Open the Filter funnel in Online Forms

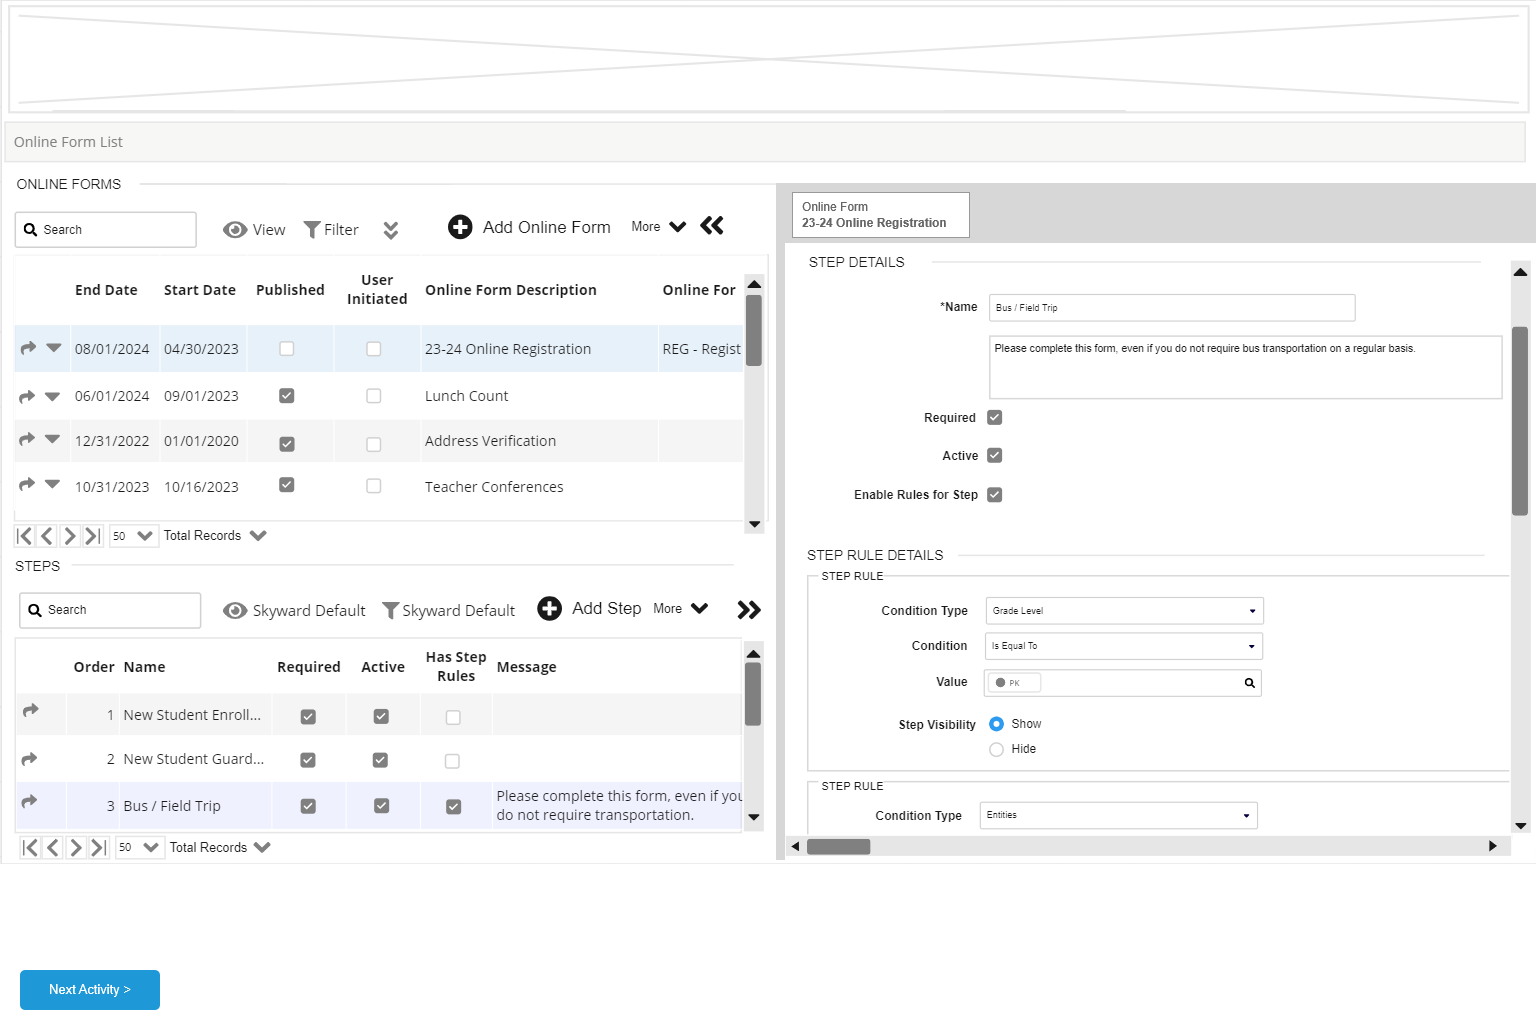pos(312,230)
